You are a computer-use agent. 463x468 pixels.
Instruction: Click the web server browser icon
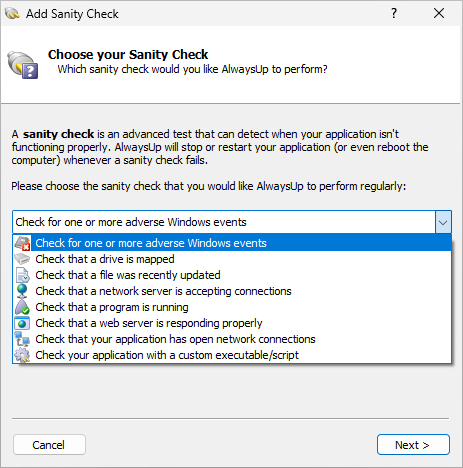pyautogui.click(x=22, y=323)
